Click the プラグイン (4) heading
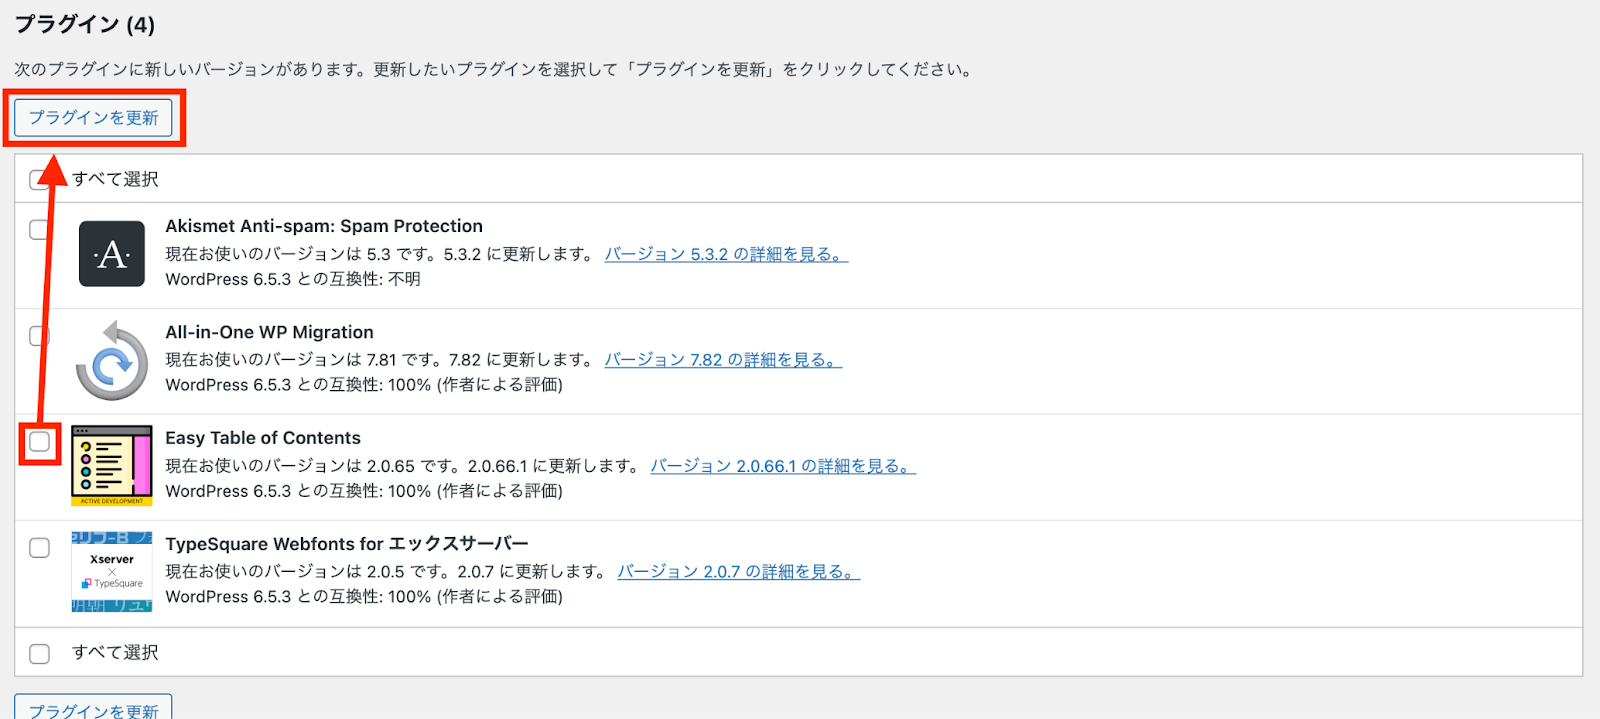The width and height of the screenshot is (1600, 719). point(85,24)
